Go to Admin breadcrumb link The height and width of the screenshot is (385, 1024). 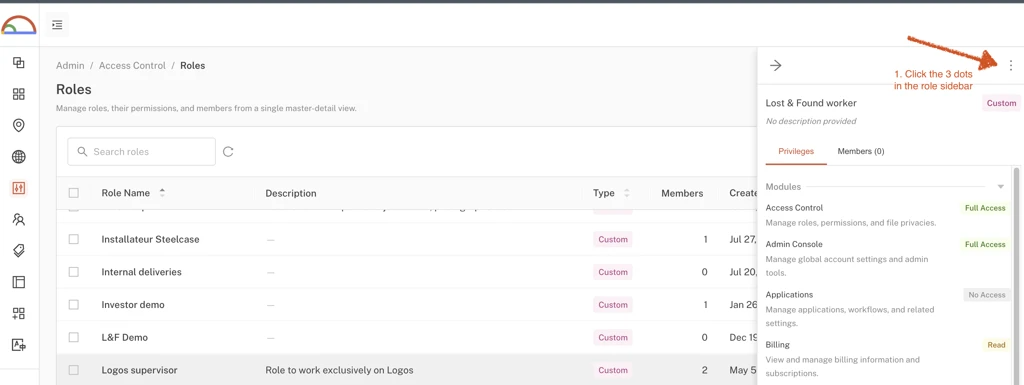click(70, 65)
